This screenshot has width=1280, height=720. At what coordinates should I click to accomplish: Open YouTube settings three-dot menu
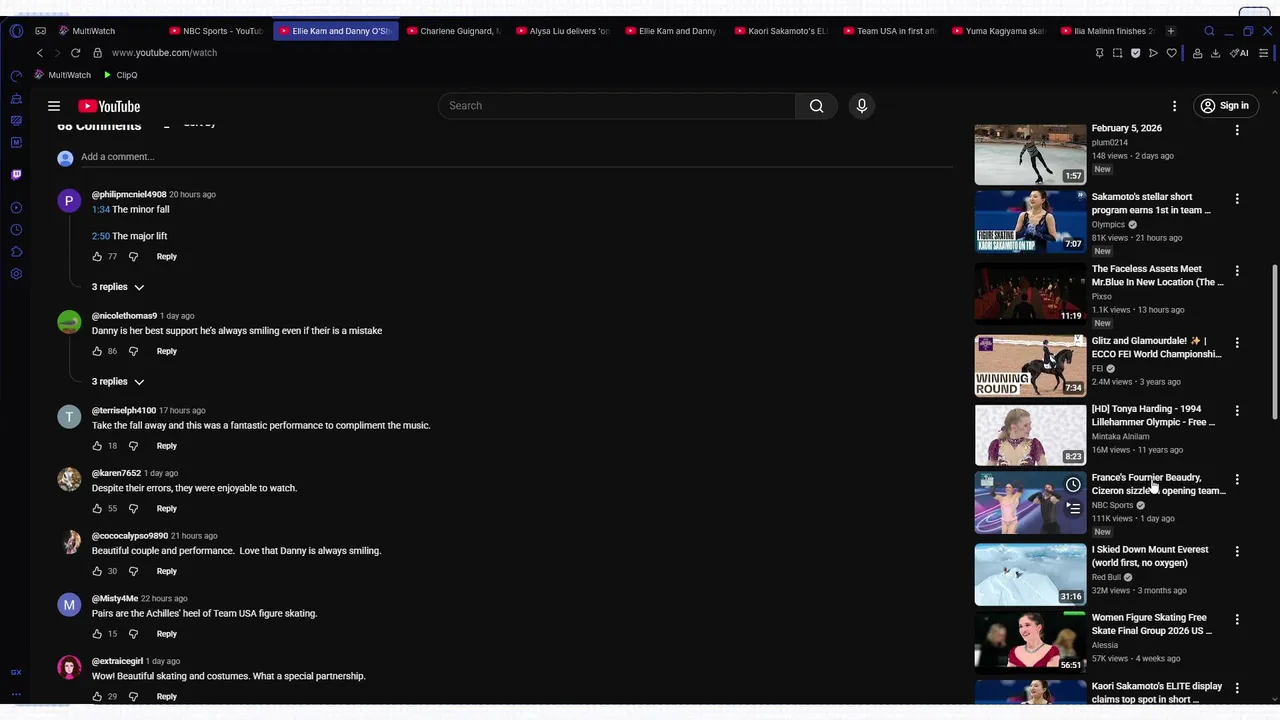coord(1175,106)
